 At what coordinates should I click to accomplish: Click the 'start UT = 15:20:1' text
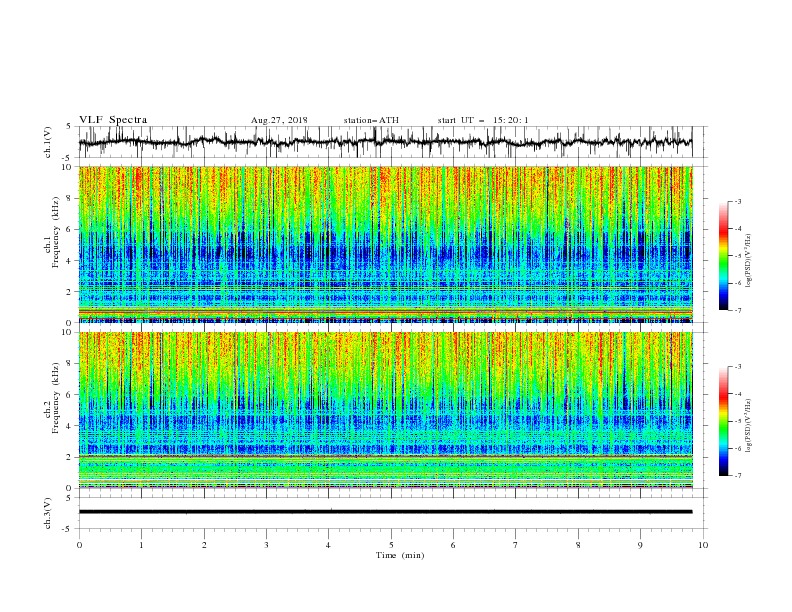tap(483, 120)
